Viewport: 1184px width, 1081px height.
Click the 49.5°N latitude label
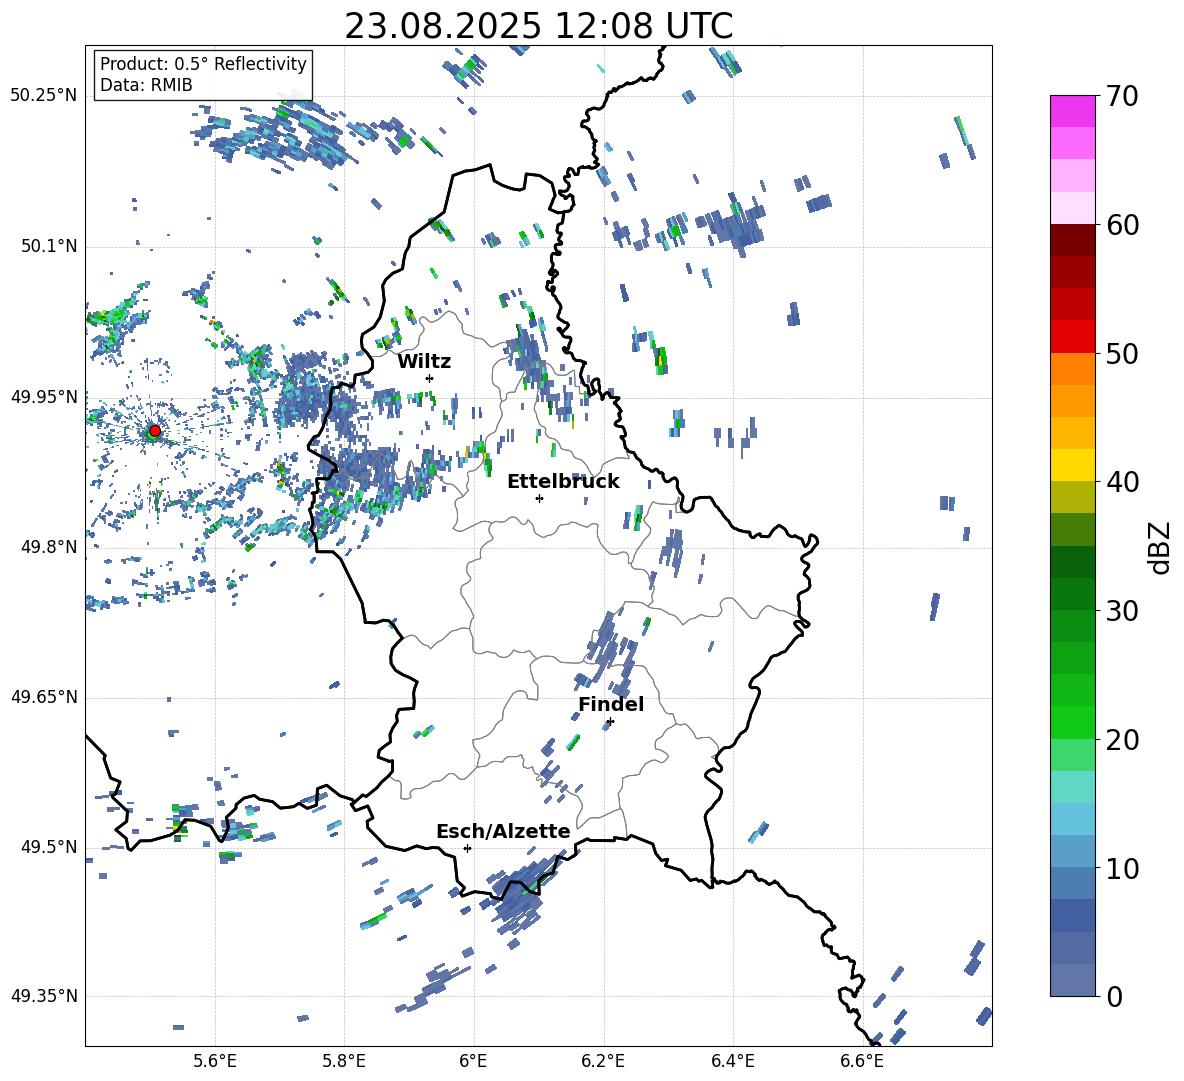(x=49, y=847)
